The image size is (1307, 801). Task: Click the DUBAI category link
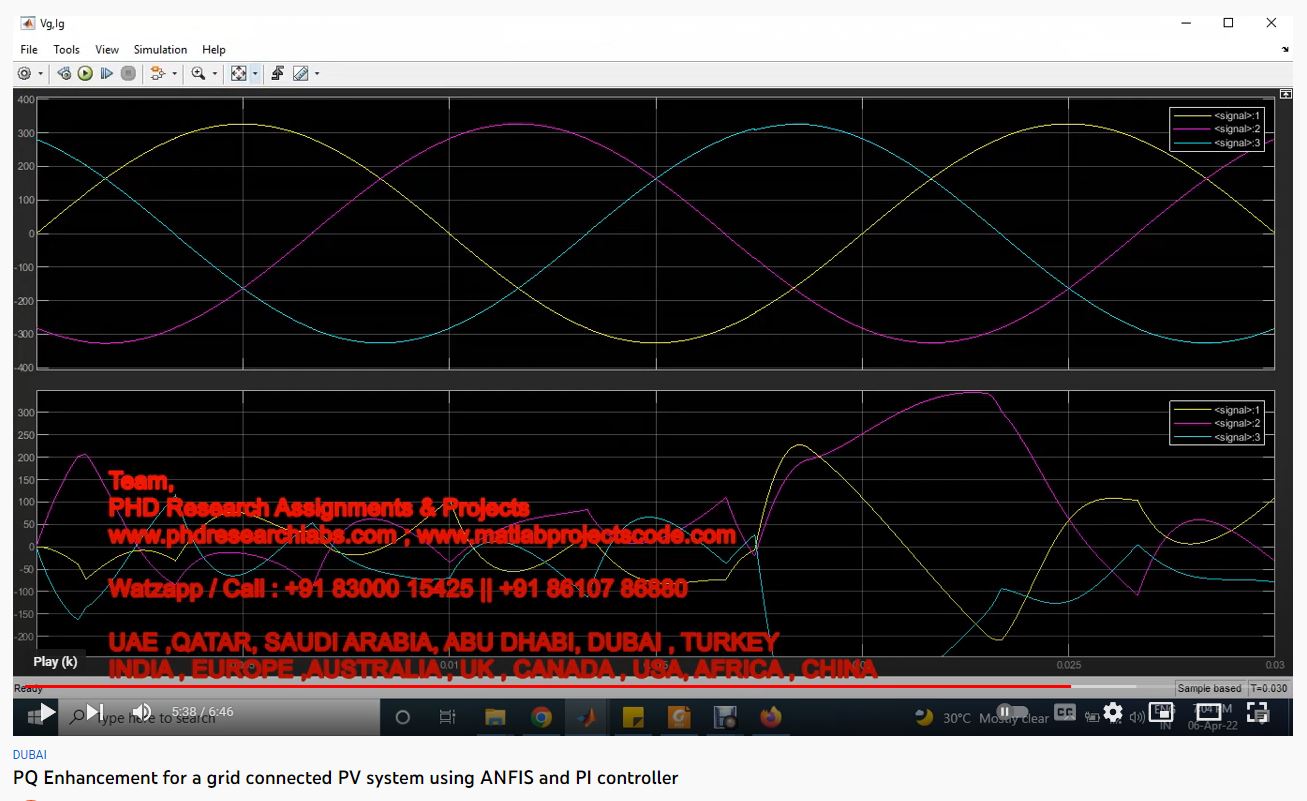point(30,755)
